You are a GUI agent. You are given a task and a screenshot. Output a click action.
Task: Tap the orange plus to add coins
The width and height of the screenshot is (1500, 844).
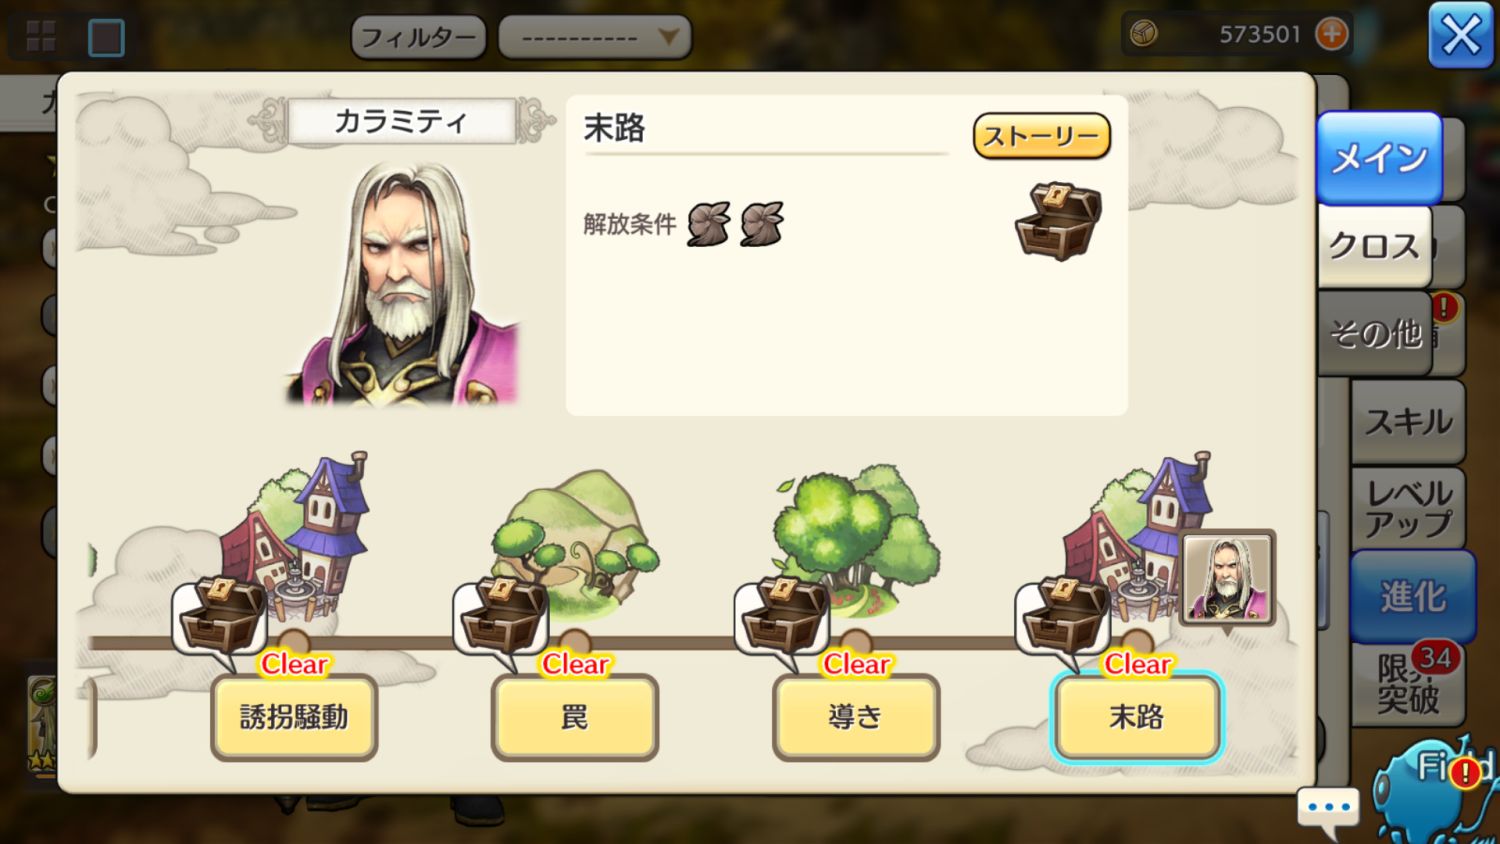click(x=1331, y=34)
